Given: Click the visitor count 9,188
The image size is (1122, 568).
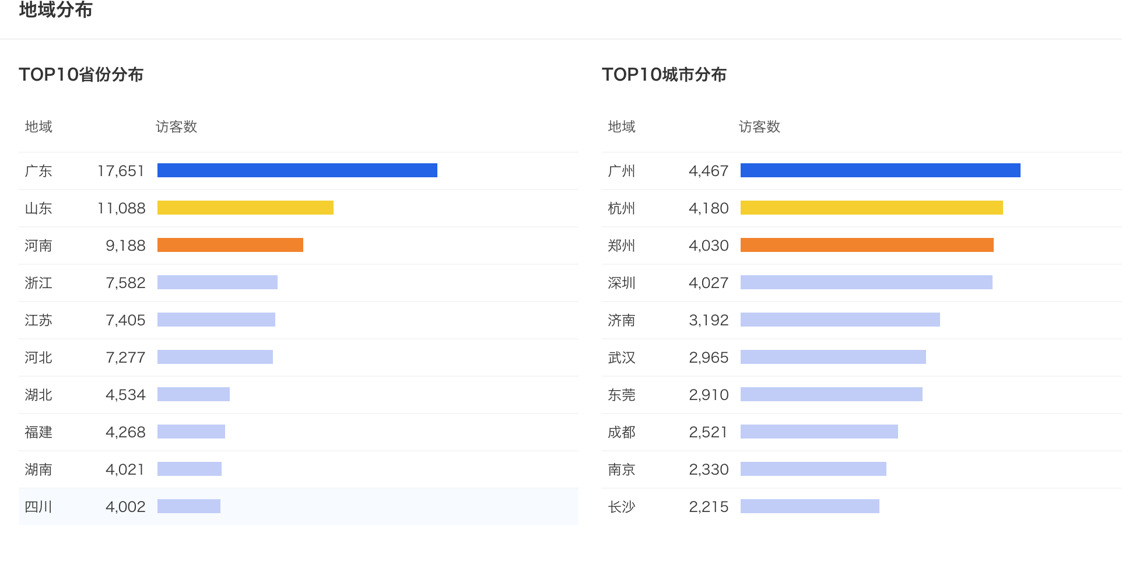Looking at the screenshot, I should (126, 245).
